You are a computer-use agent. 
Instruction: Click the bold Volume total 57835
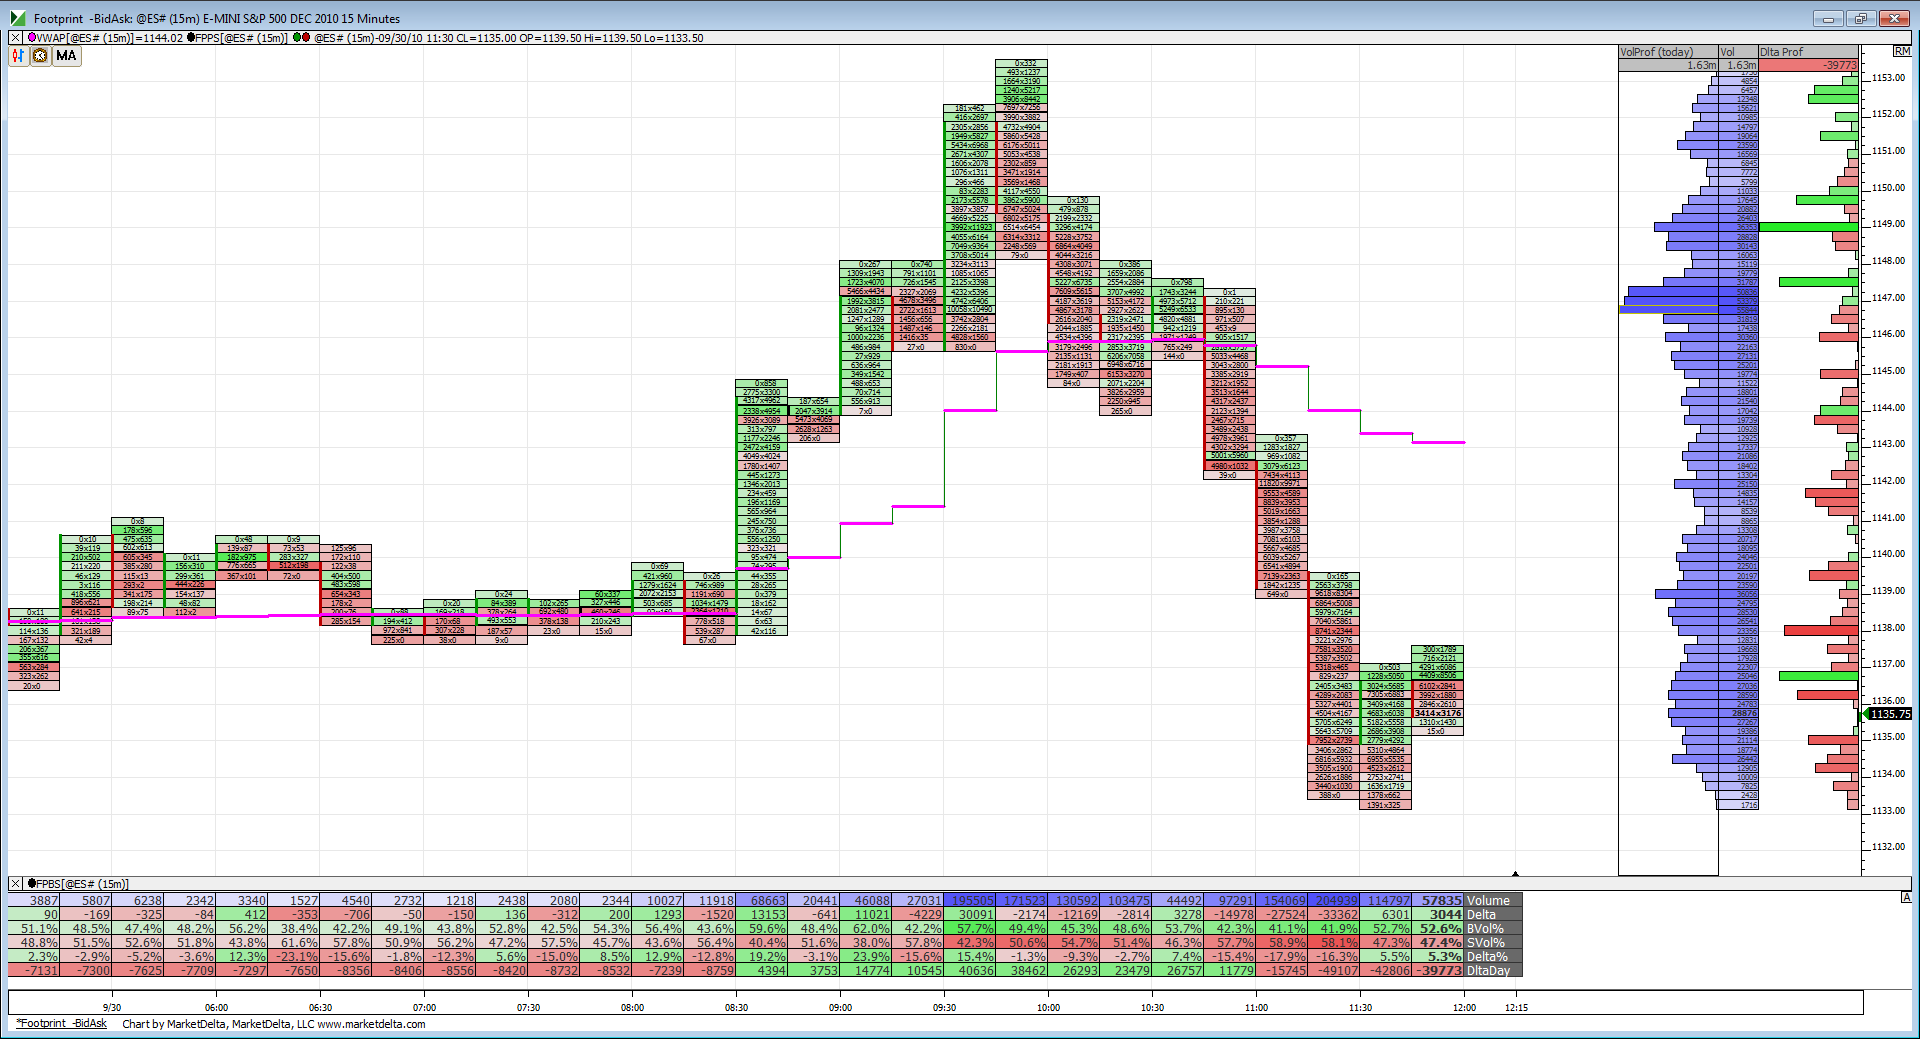coord(1438,900)
